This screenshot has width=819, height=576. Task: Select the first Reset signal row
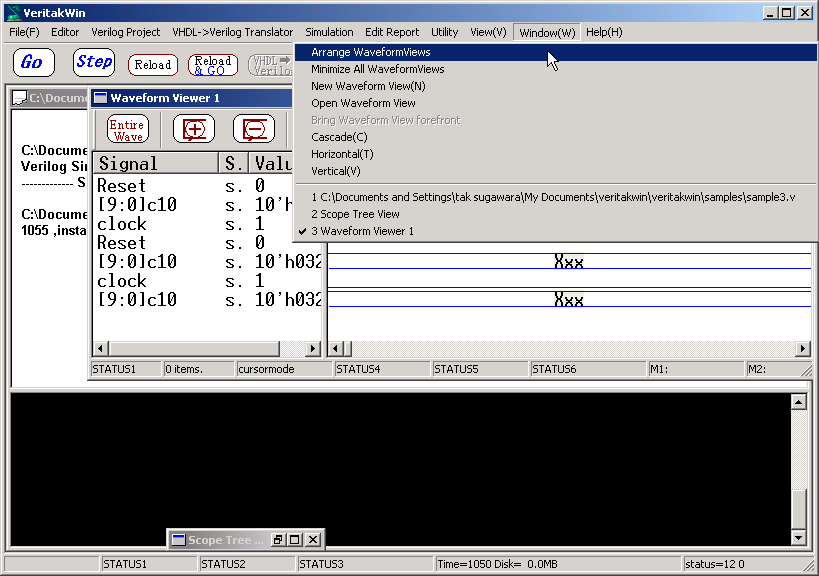tap(122, 186)
